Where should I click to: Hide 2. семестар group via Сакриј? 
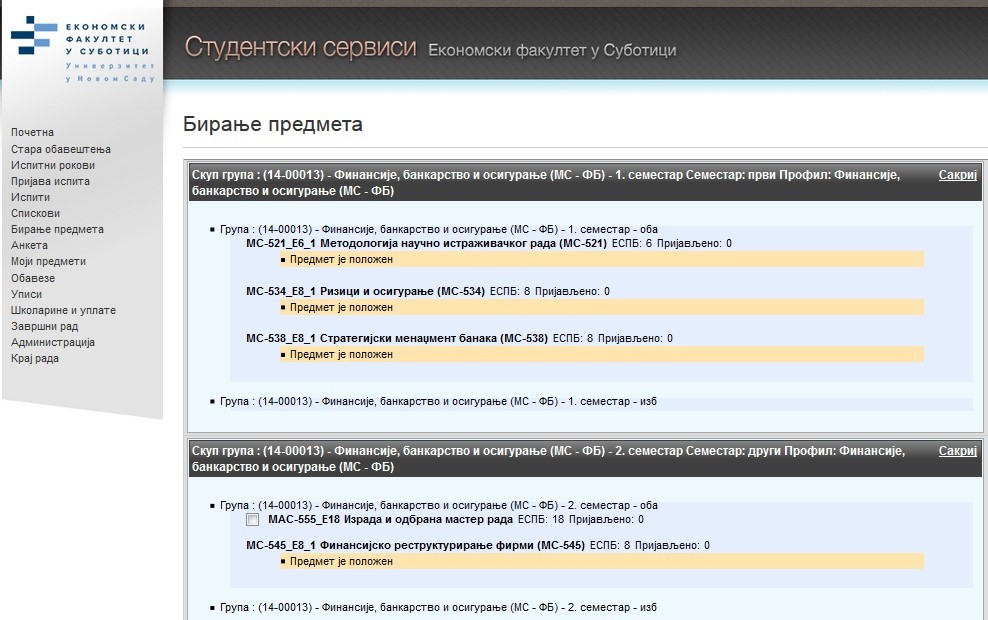(957, 451)
